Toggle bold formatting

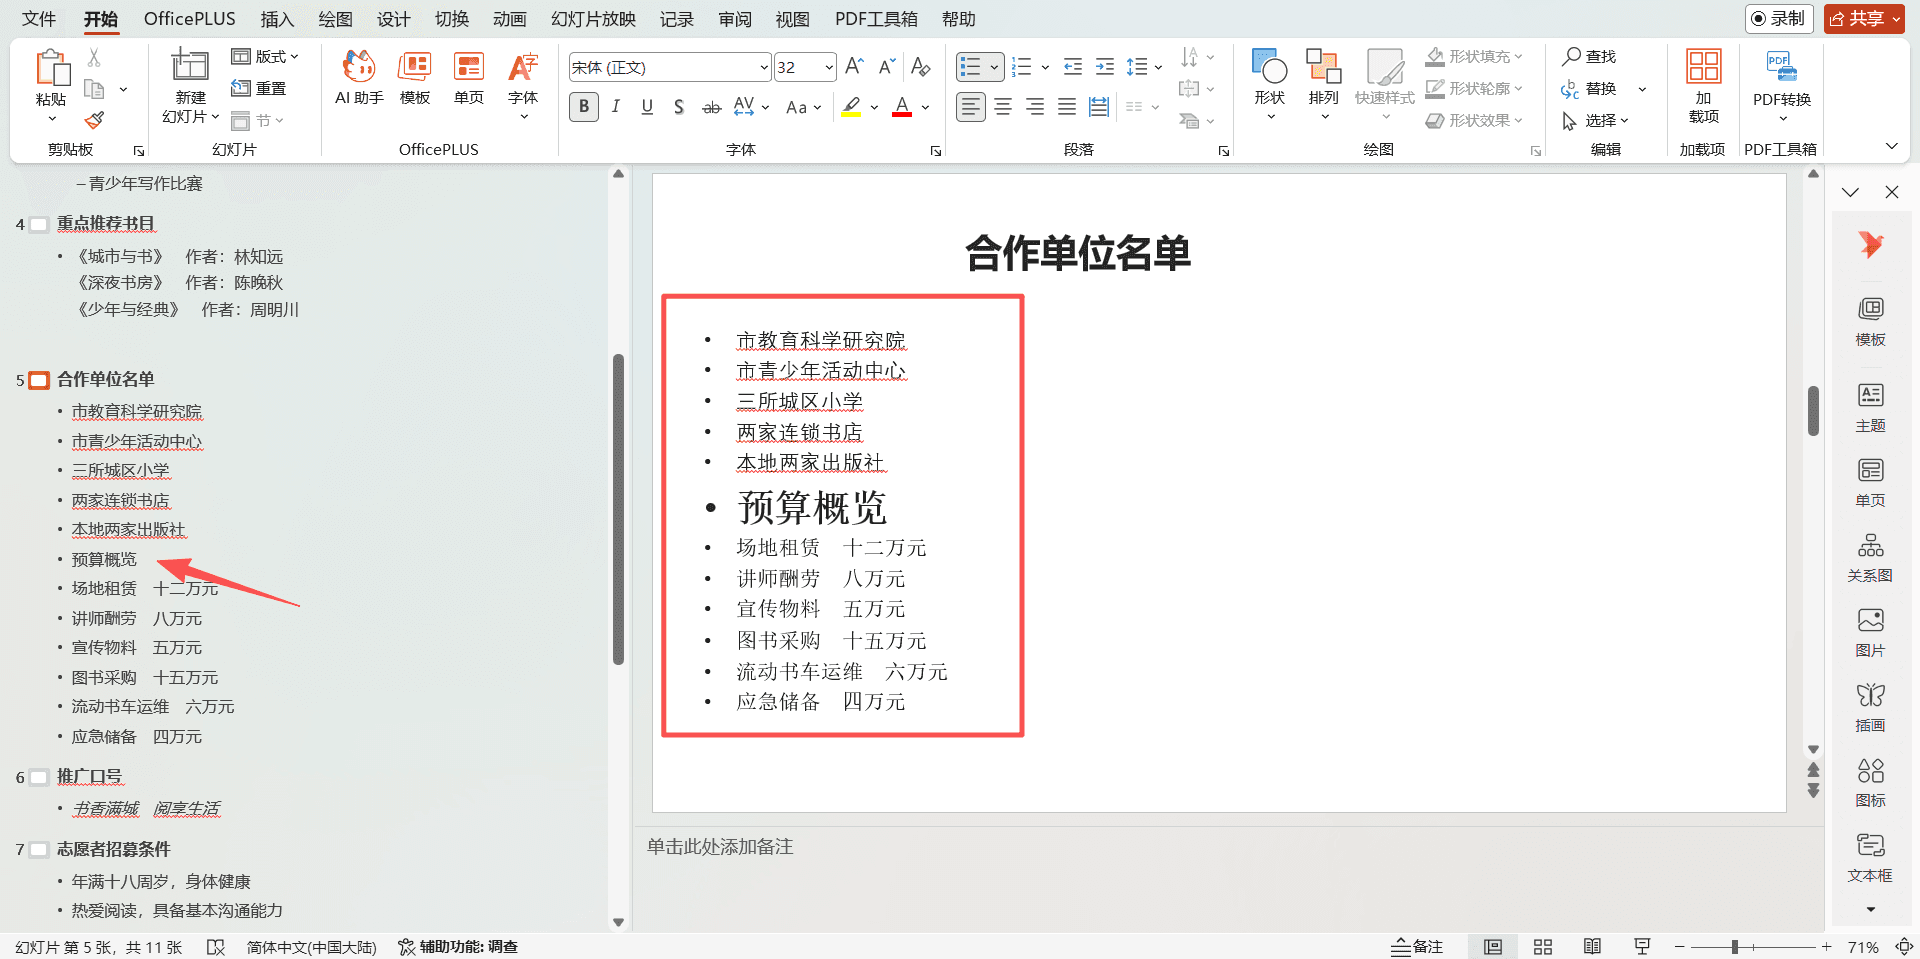pos(584,107)
